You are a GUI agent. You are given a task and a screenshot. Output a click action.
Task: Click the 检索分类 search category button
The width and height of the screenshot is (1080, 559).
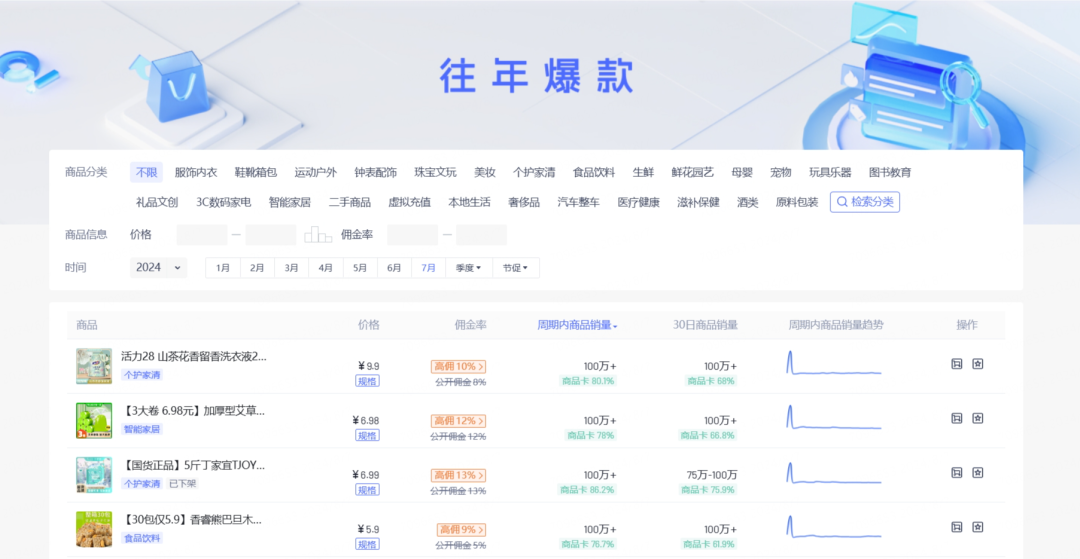click(865, 202)
